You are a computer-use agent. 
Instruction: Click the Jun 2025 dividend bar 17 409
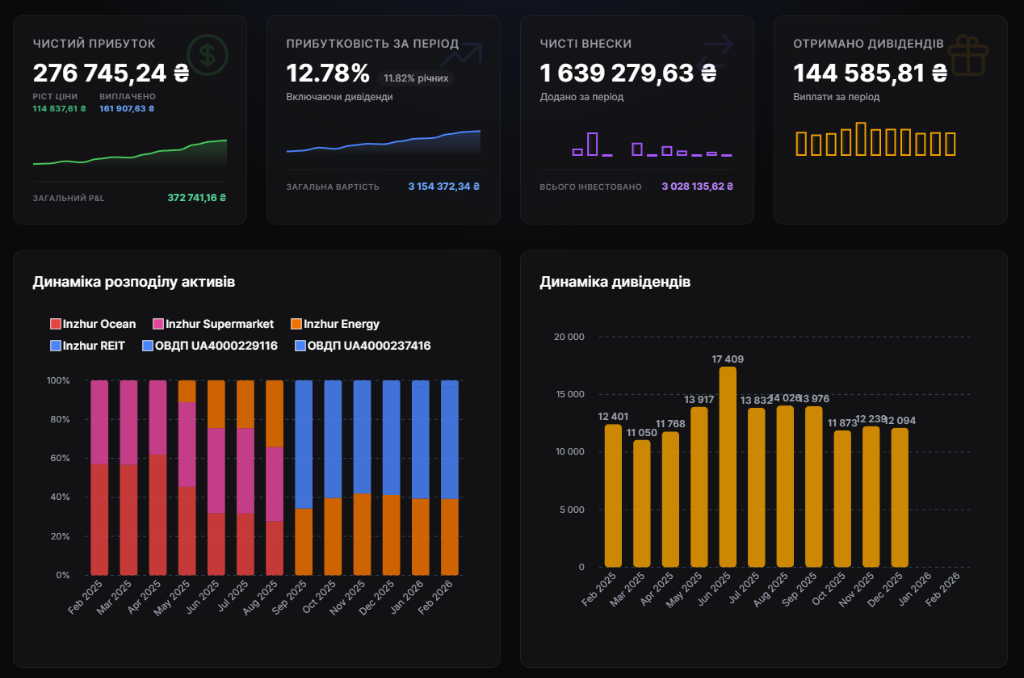pos(728,467)
